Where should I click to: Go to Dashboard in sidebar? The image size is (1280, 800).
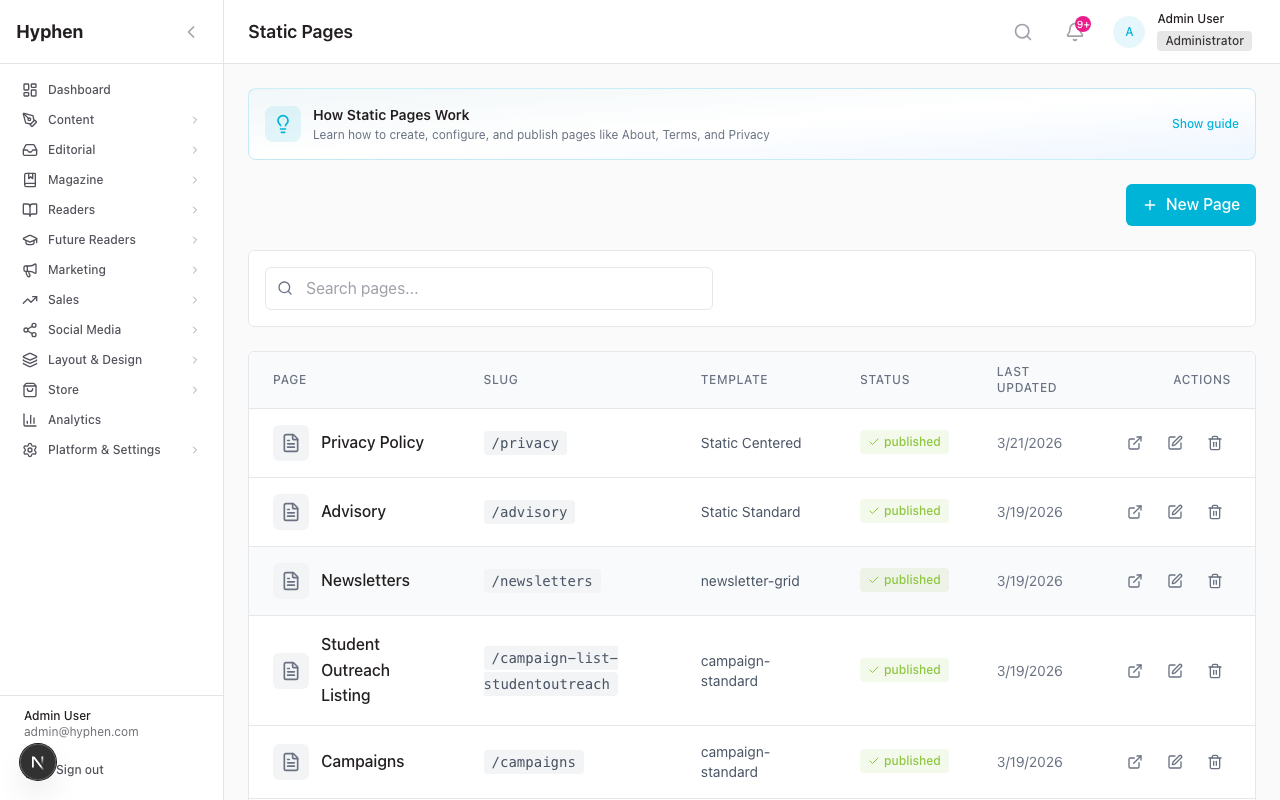[79, 90]
